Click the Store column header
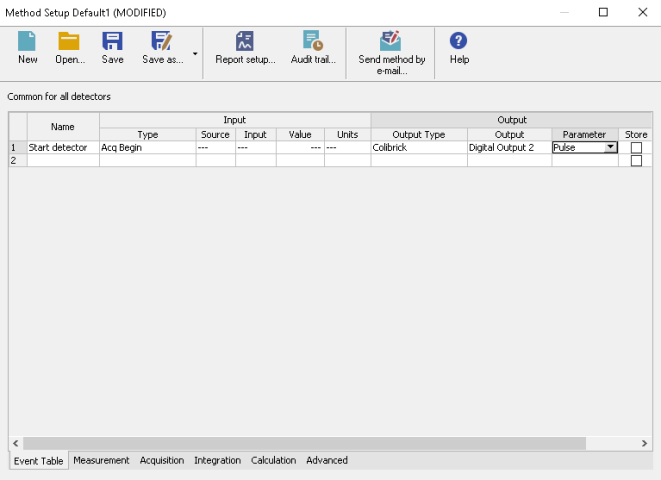Viewport: 661px width, 480px height. click(x=636, y=134)
